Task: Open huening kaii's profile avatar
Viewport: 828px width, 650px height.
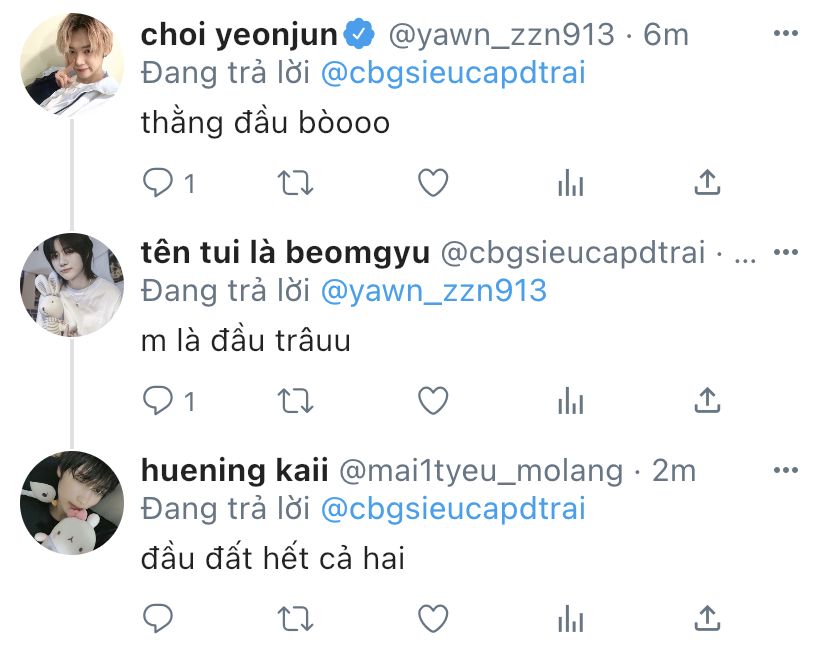Action: pos(72,502)
